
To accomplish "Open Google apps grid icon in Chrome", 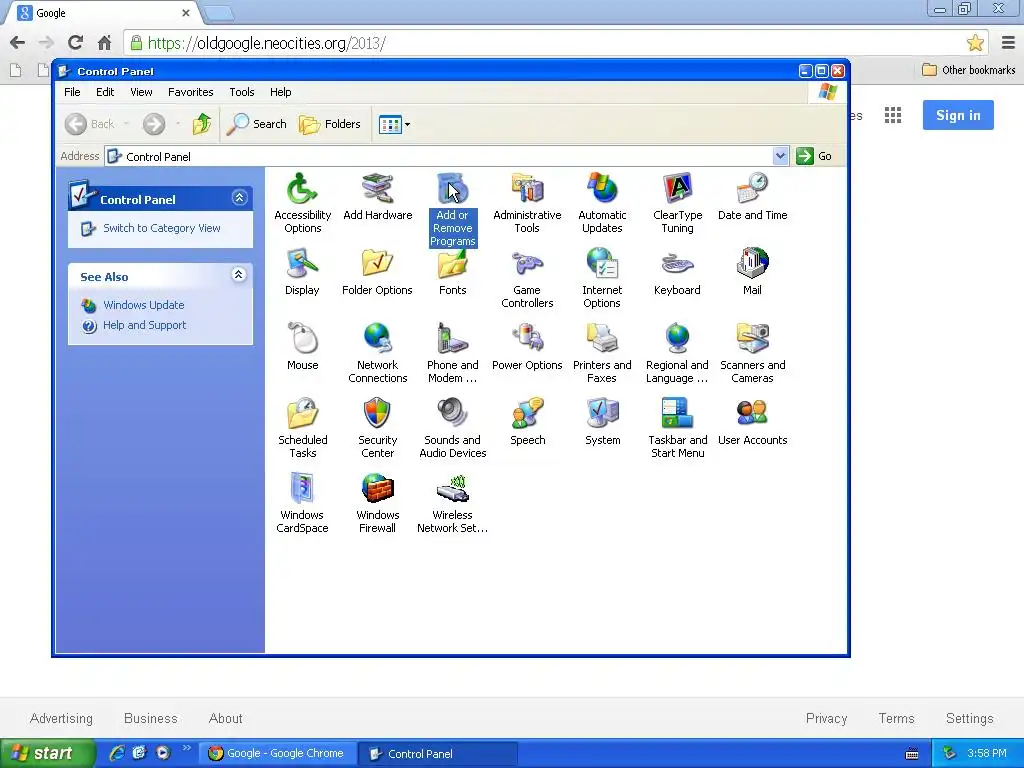I will point(893,116).
